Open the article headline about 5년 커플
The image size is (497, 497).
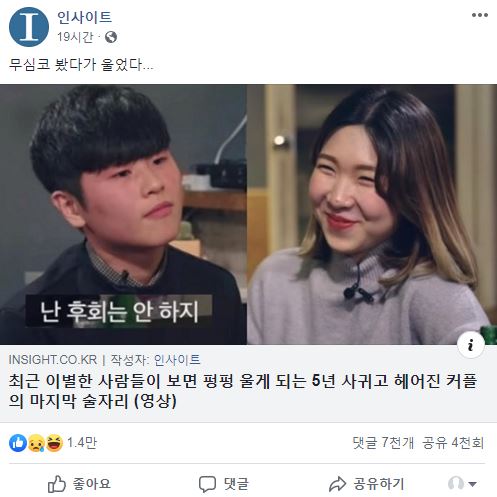tap(243, 391)
